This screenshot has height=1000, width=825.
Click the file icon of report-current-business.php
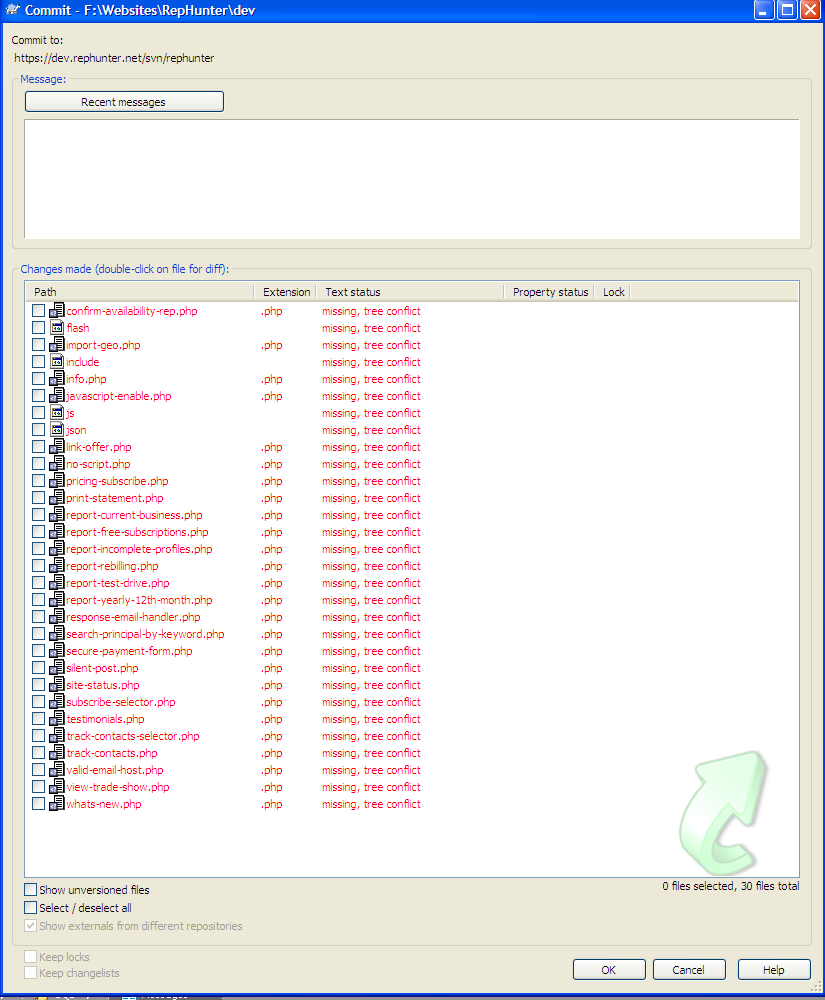click(57, 515)
